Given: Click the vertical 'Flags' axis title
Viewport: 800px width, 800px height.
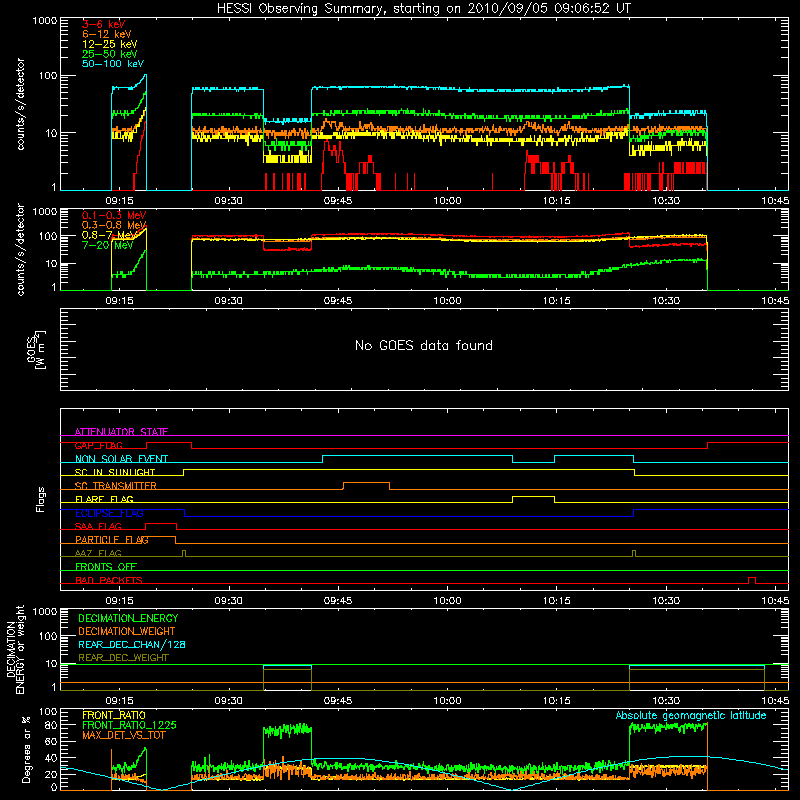Looking at the screenshot, I should [41, 499].
